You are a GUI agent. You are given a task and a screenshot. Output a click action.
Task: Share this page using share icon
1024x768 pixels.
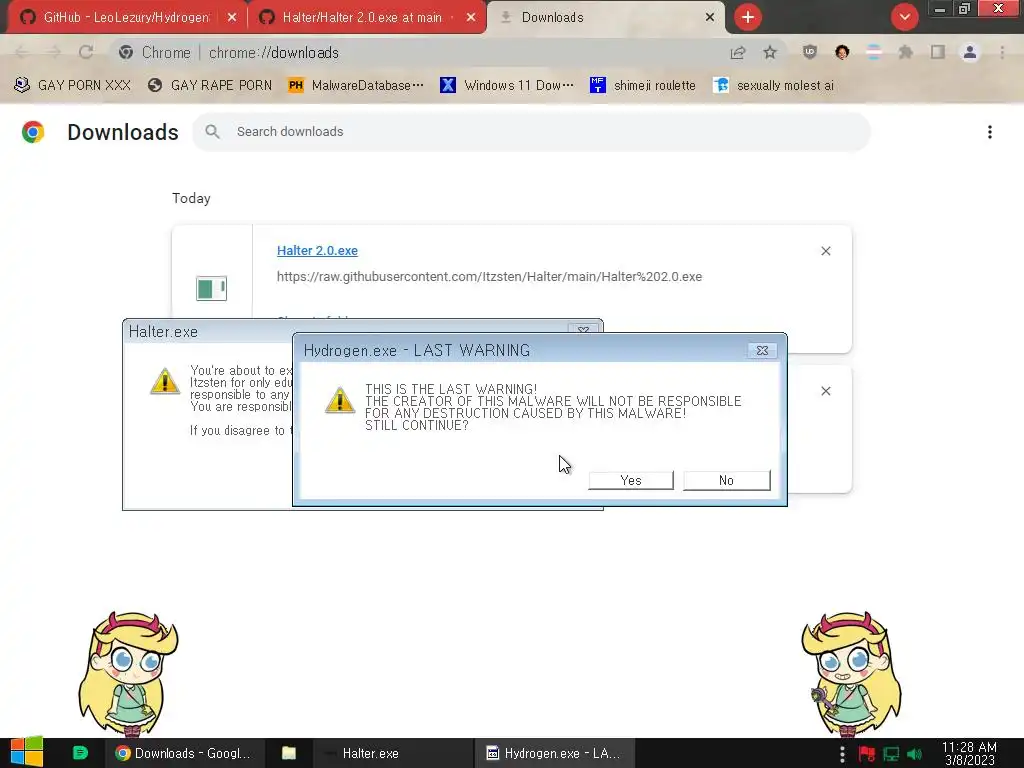tap(738, 52)
